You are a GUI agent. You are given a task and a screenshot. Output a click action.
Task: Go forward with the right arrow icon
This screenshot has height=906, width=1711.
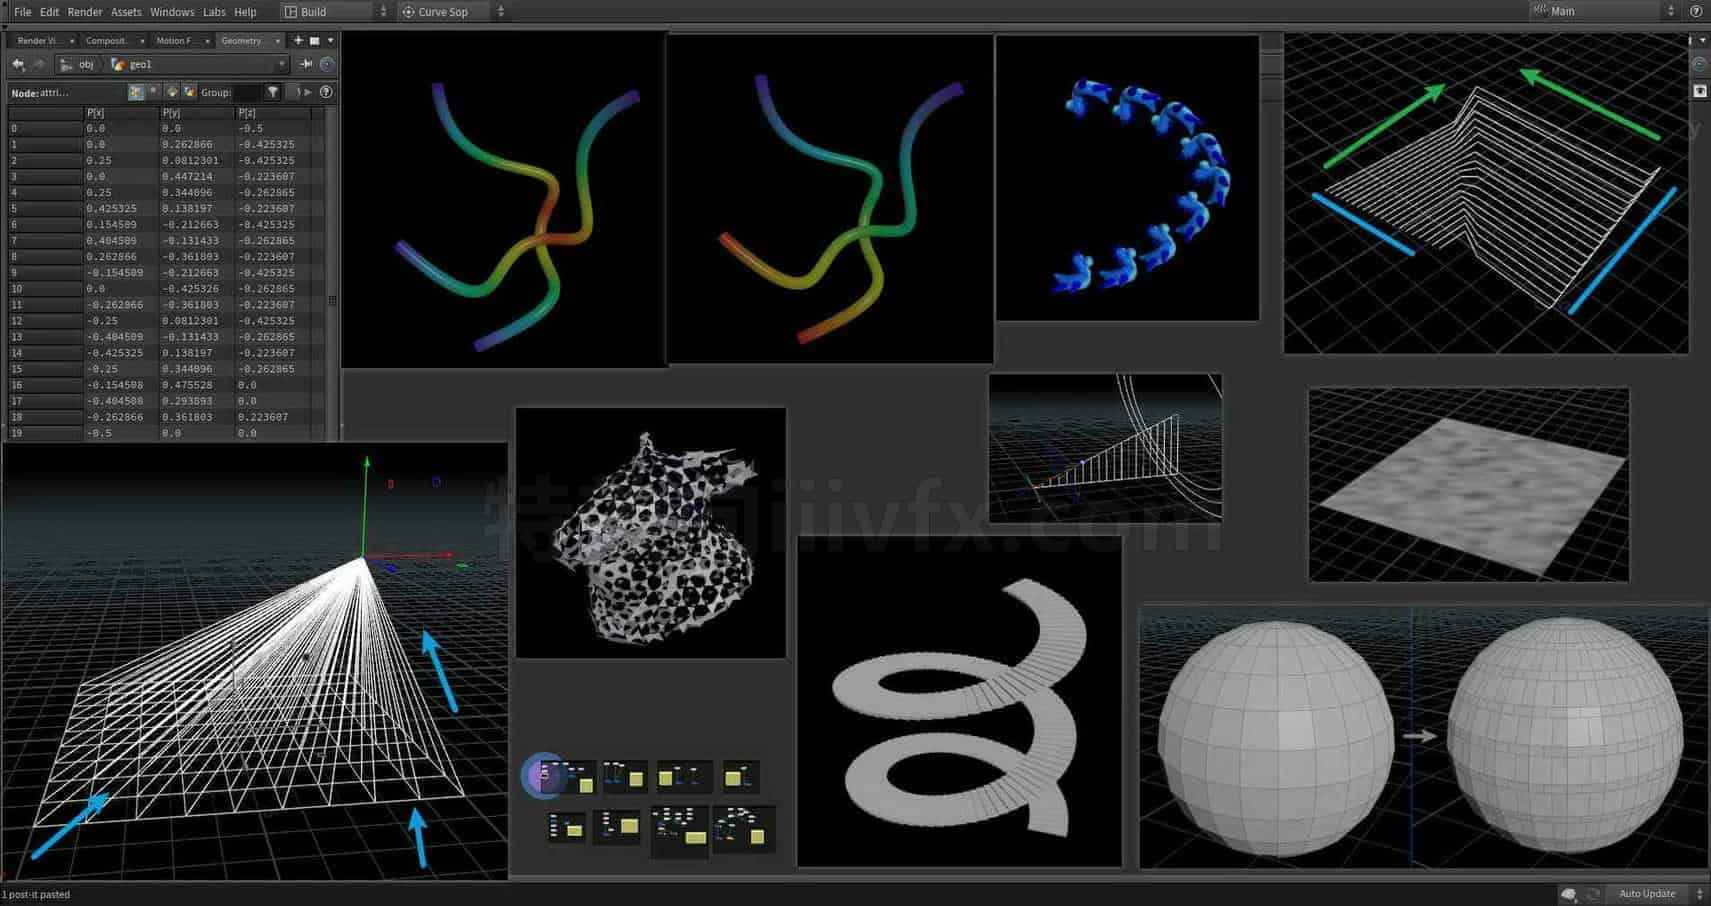[x=39, y=64]
